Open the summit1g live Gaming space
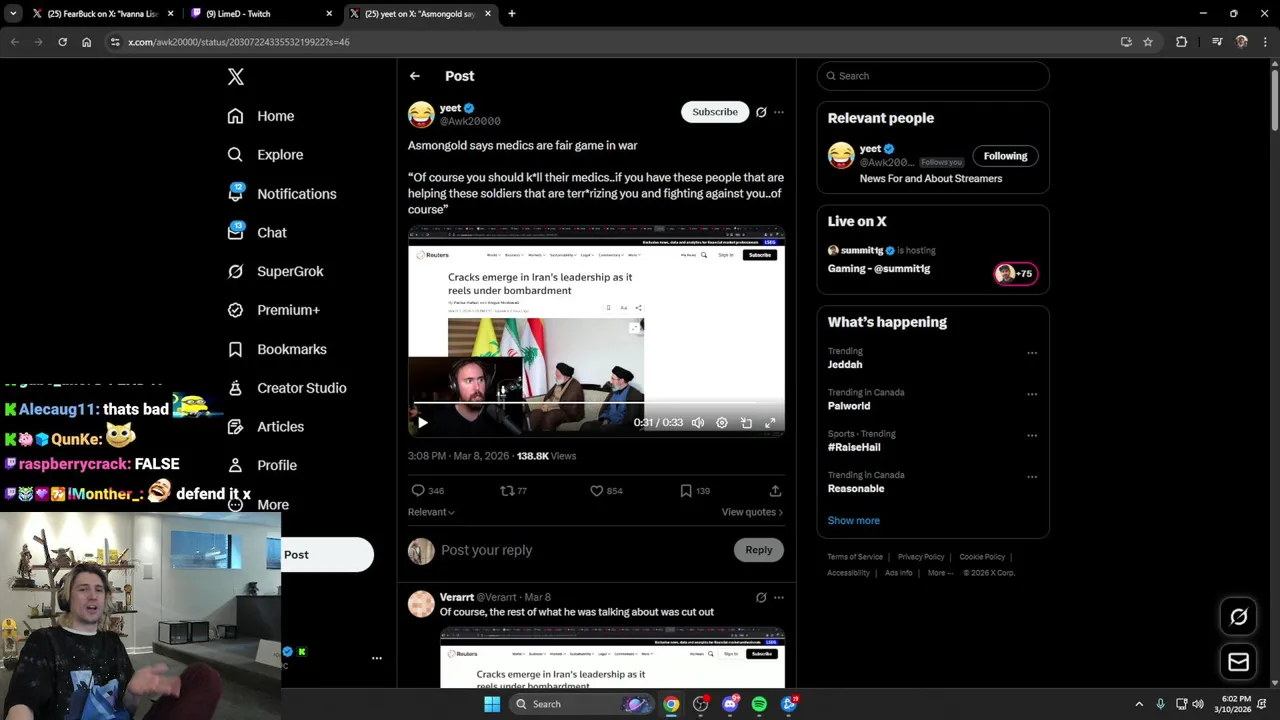The width and height of the screenshot is (1280, 720). pyautogui.click(x=933, y=260)
